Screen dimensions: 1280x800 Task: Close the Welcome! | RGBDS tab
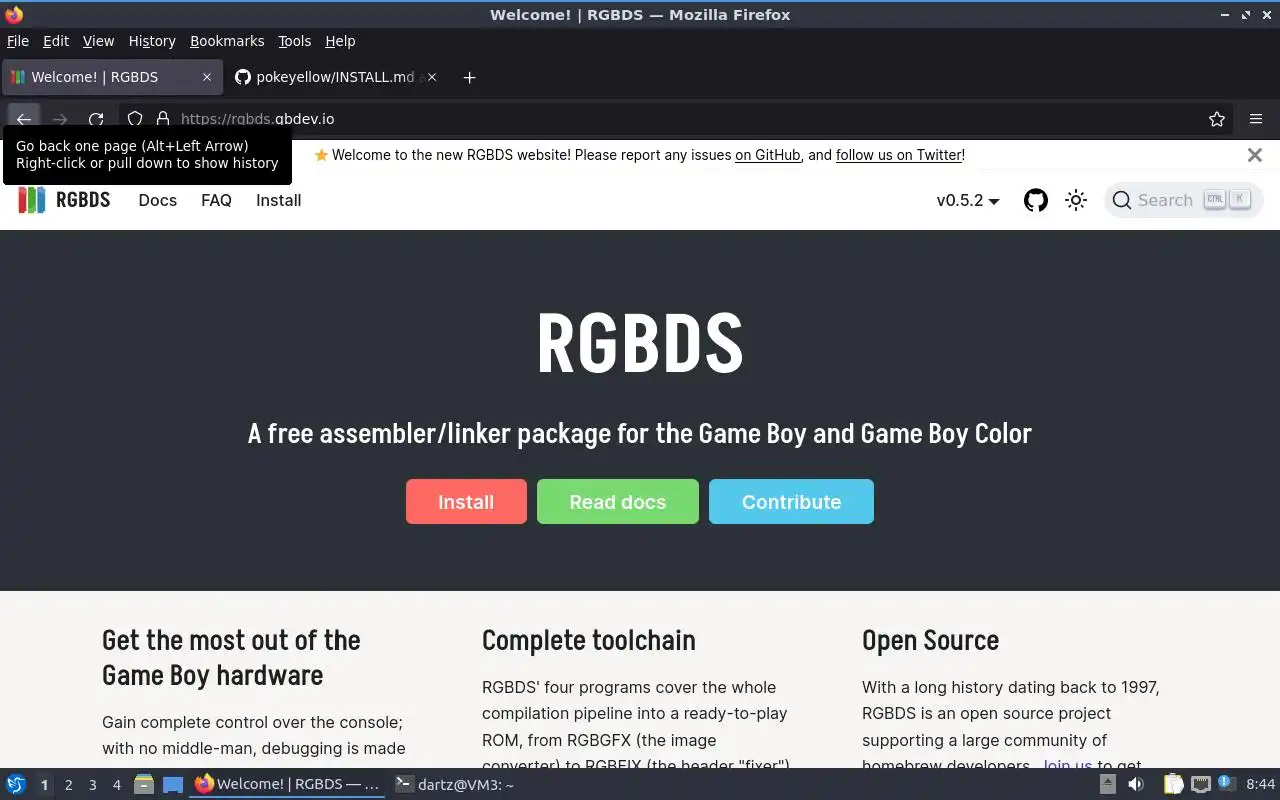[207, 77]
